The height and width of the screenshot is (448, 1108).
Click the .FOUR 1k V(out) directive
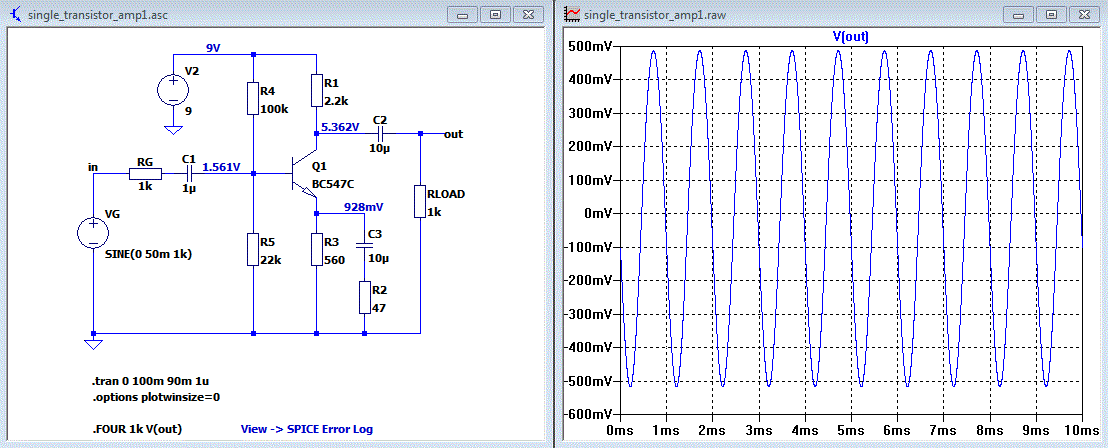136,429
